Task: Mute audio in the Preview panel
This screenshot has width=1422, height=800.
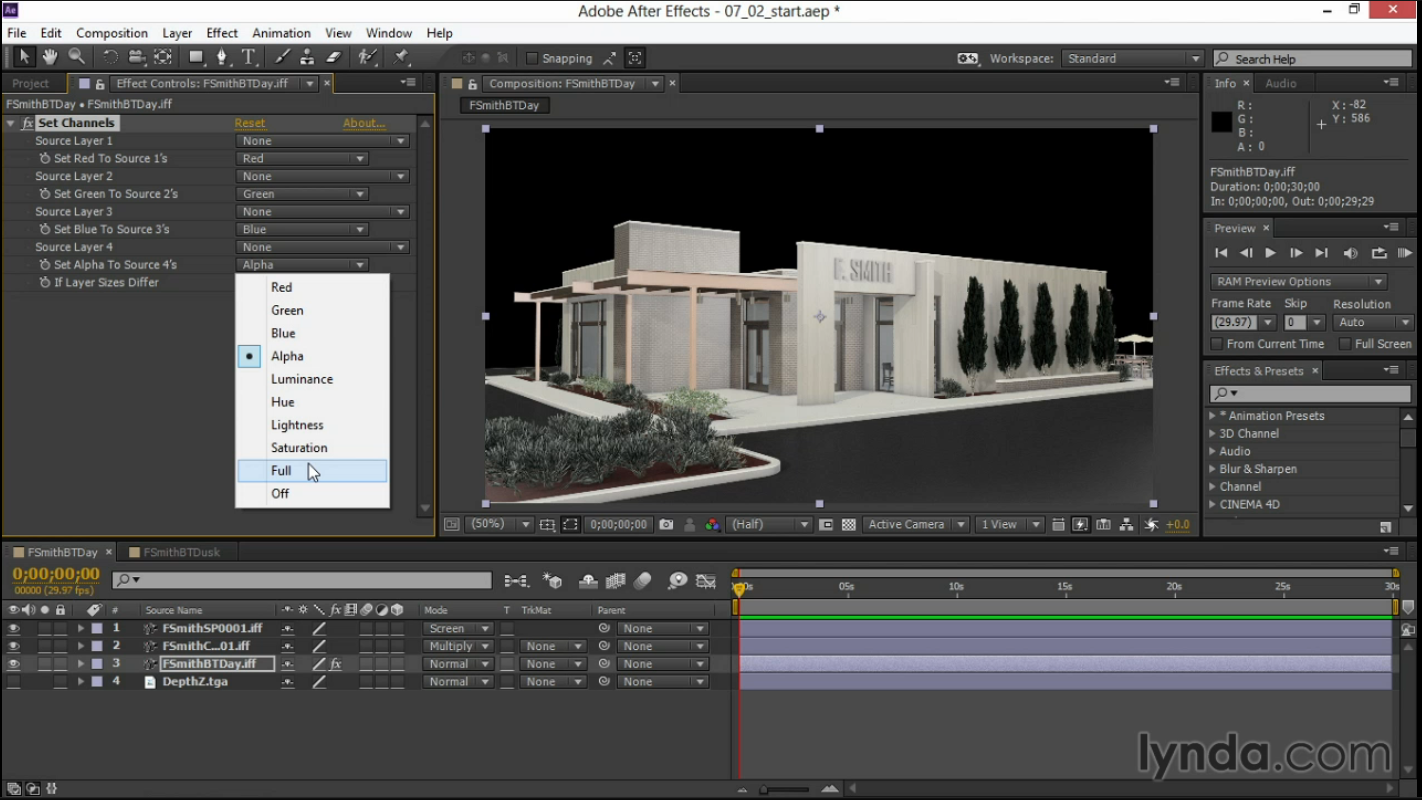Action: pyautogui.click(x=1350, y=253)
